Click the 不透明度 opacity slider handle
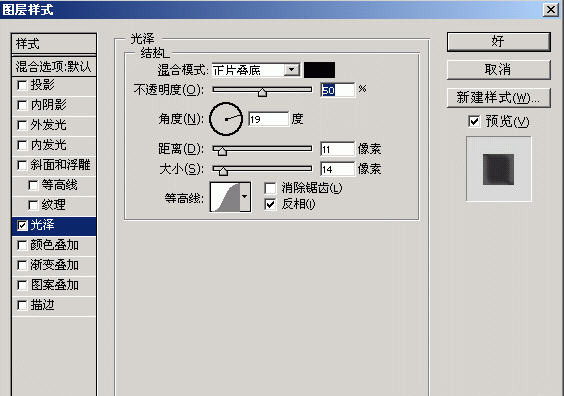The width and height of the screenshot is (564, 396). (x=262, y=92)
